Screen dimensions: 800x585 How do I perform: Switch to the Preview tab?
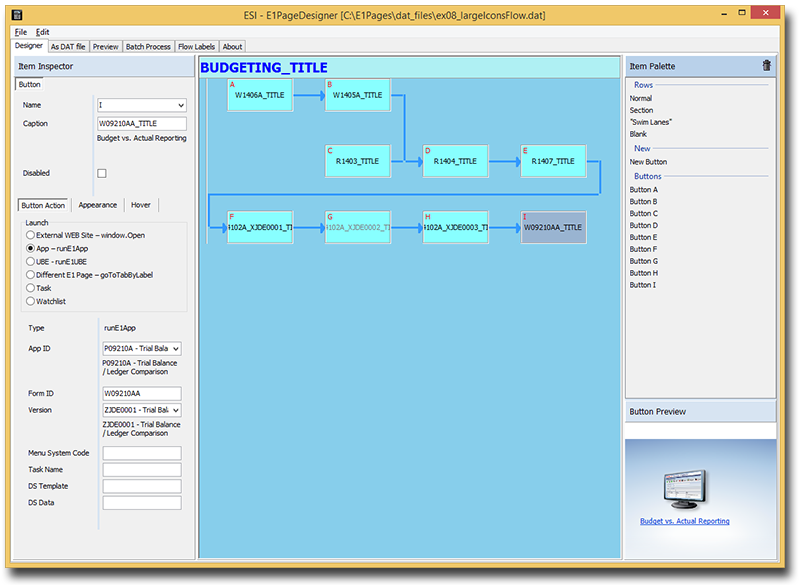pyautogui.click(x=106, y=46)
